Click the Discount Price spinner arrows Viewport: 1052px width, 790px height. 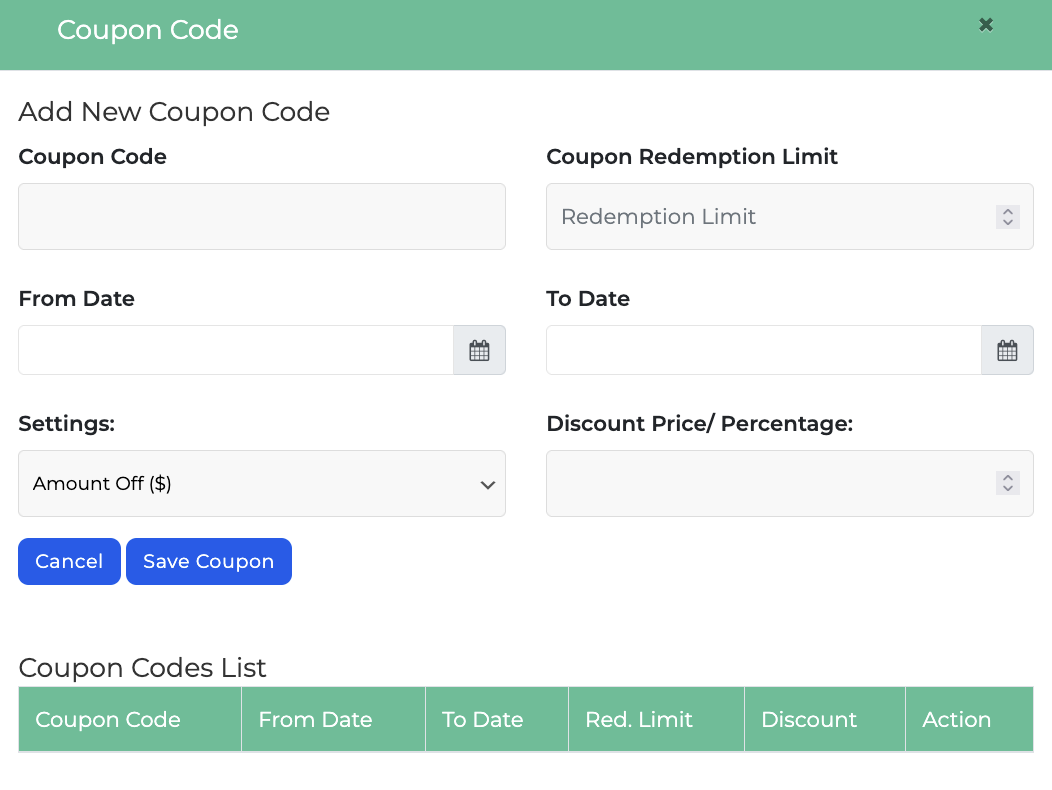[1008, 483]
